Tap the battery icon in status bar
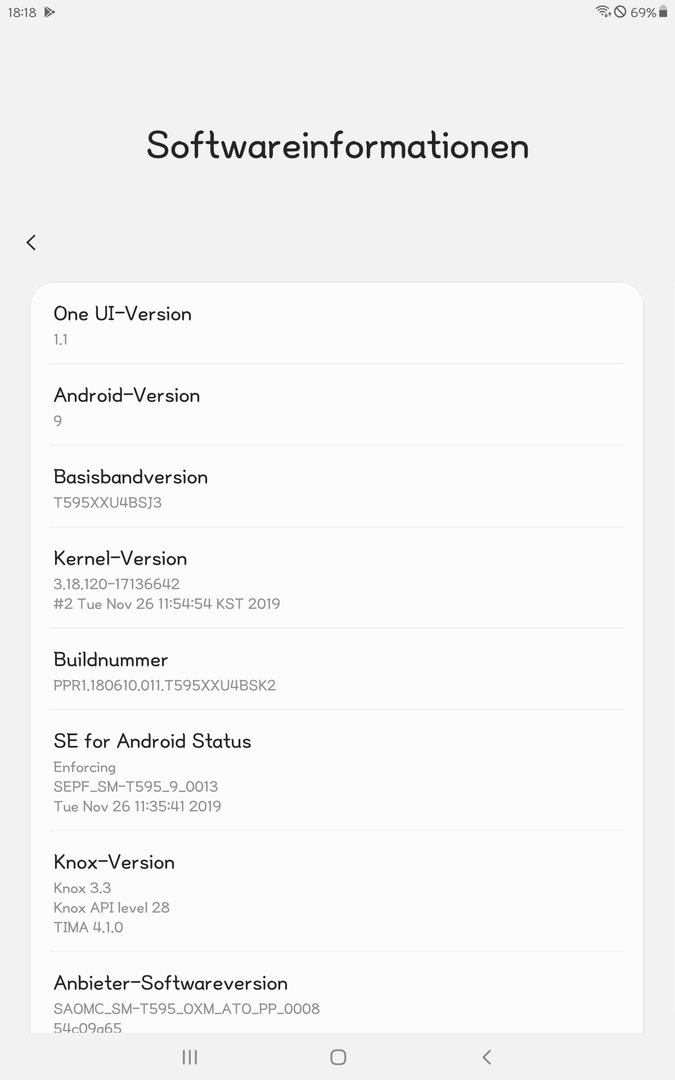675x1080 pixels. point(663,12)
